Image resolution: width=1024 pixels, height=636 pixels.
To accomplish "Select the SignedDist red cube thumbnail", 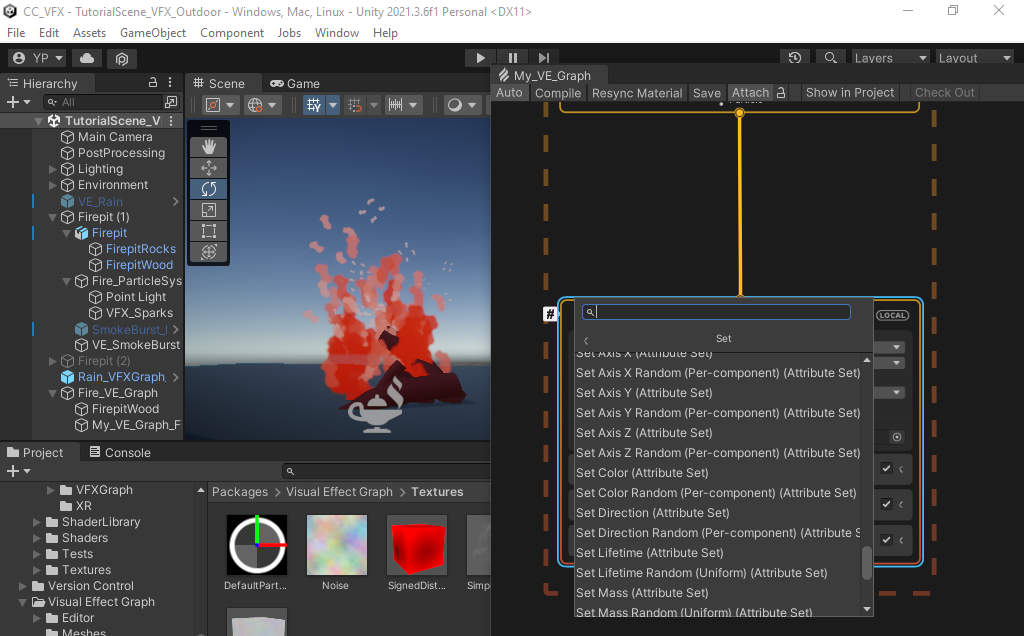I will tap(417, 545).
